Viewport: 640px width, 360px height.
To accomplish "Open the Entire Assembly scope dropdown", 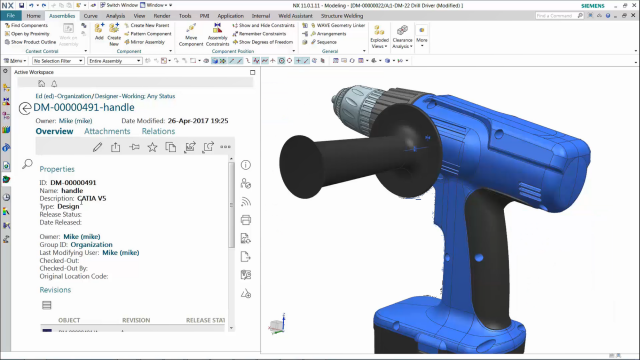I will click(x=114, y=61).
